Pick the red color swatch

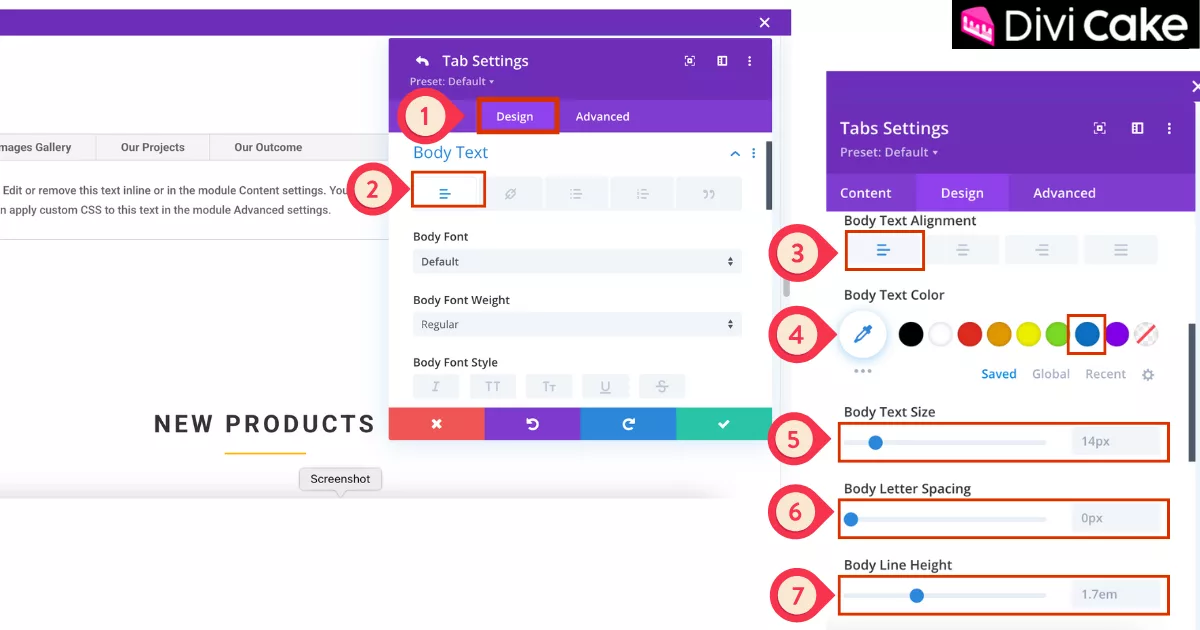tap(970, 334)
